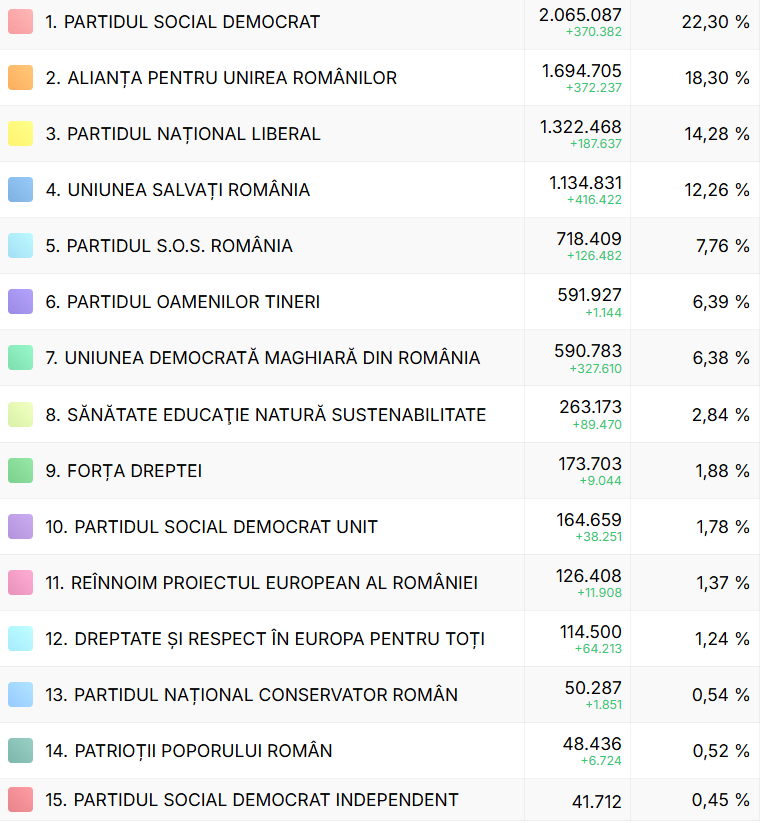Click the 22,30 % percentage value
772x823 pixels.
coord(715,22)
